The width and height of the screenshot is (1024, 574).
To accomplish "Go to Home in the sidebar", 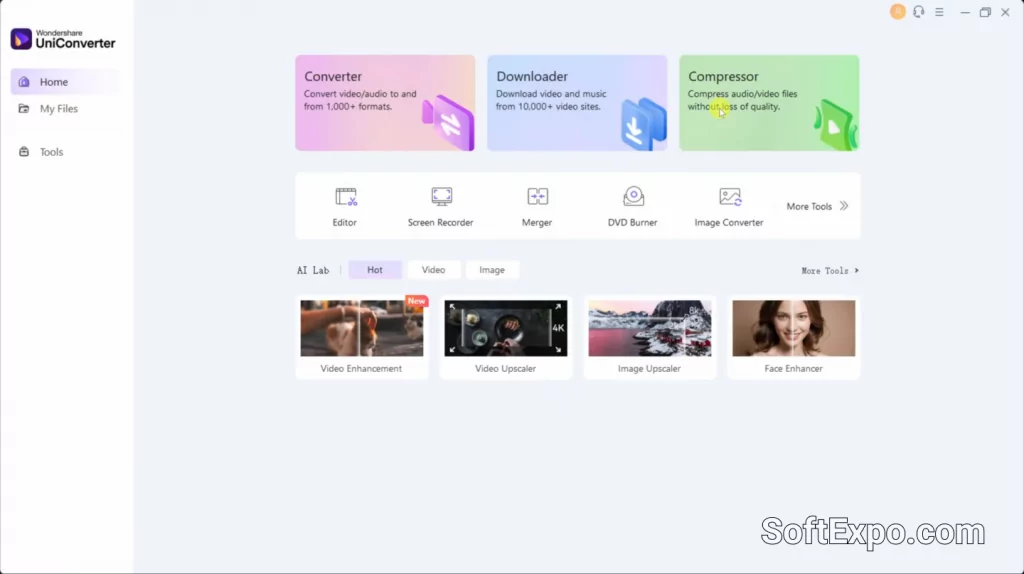I will coord(54,82).
